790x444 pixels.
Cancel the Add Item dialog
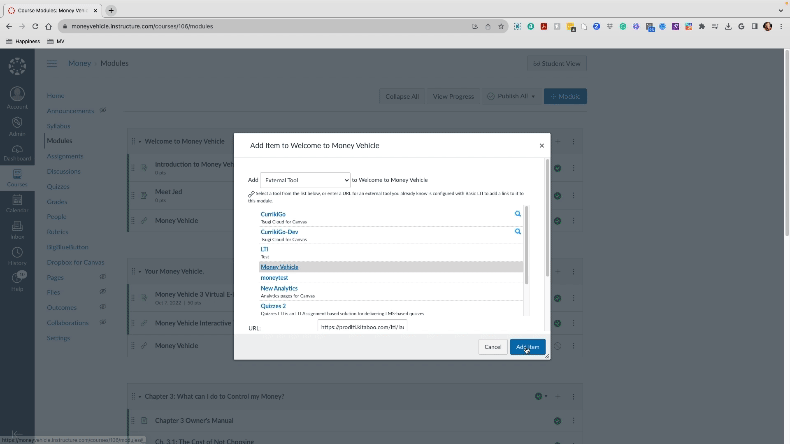pyautogui.click(x=492, y=347)
